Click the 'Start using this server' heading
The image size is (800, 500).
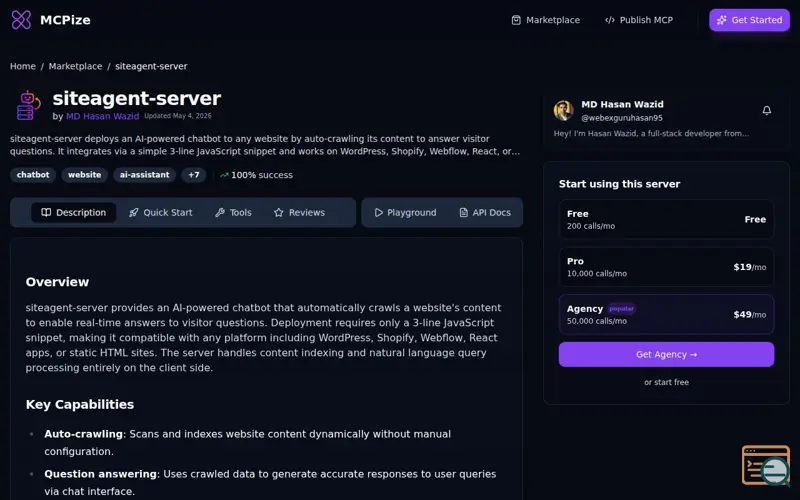coord(619,184)
